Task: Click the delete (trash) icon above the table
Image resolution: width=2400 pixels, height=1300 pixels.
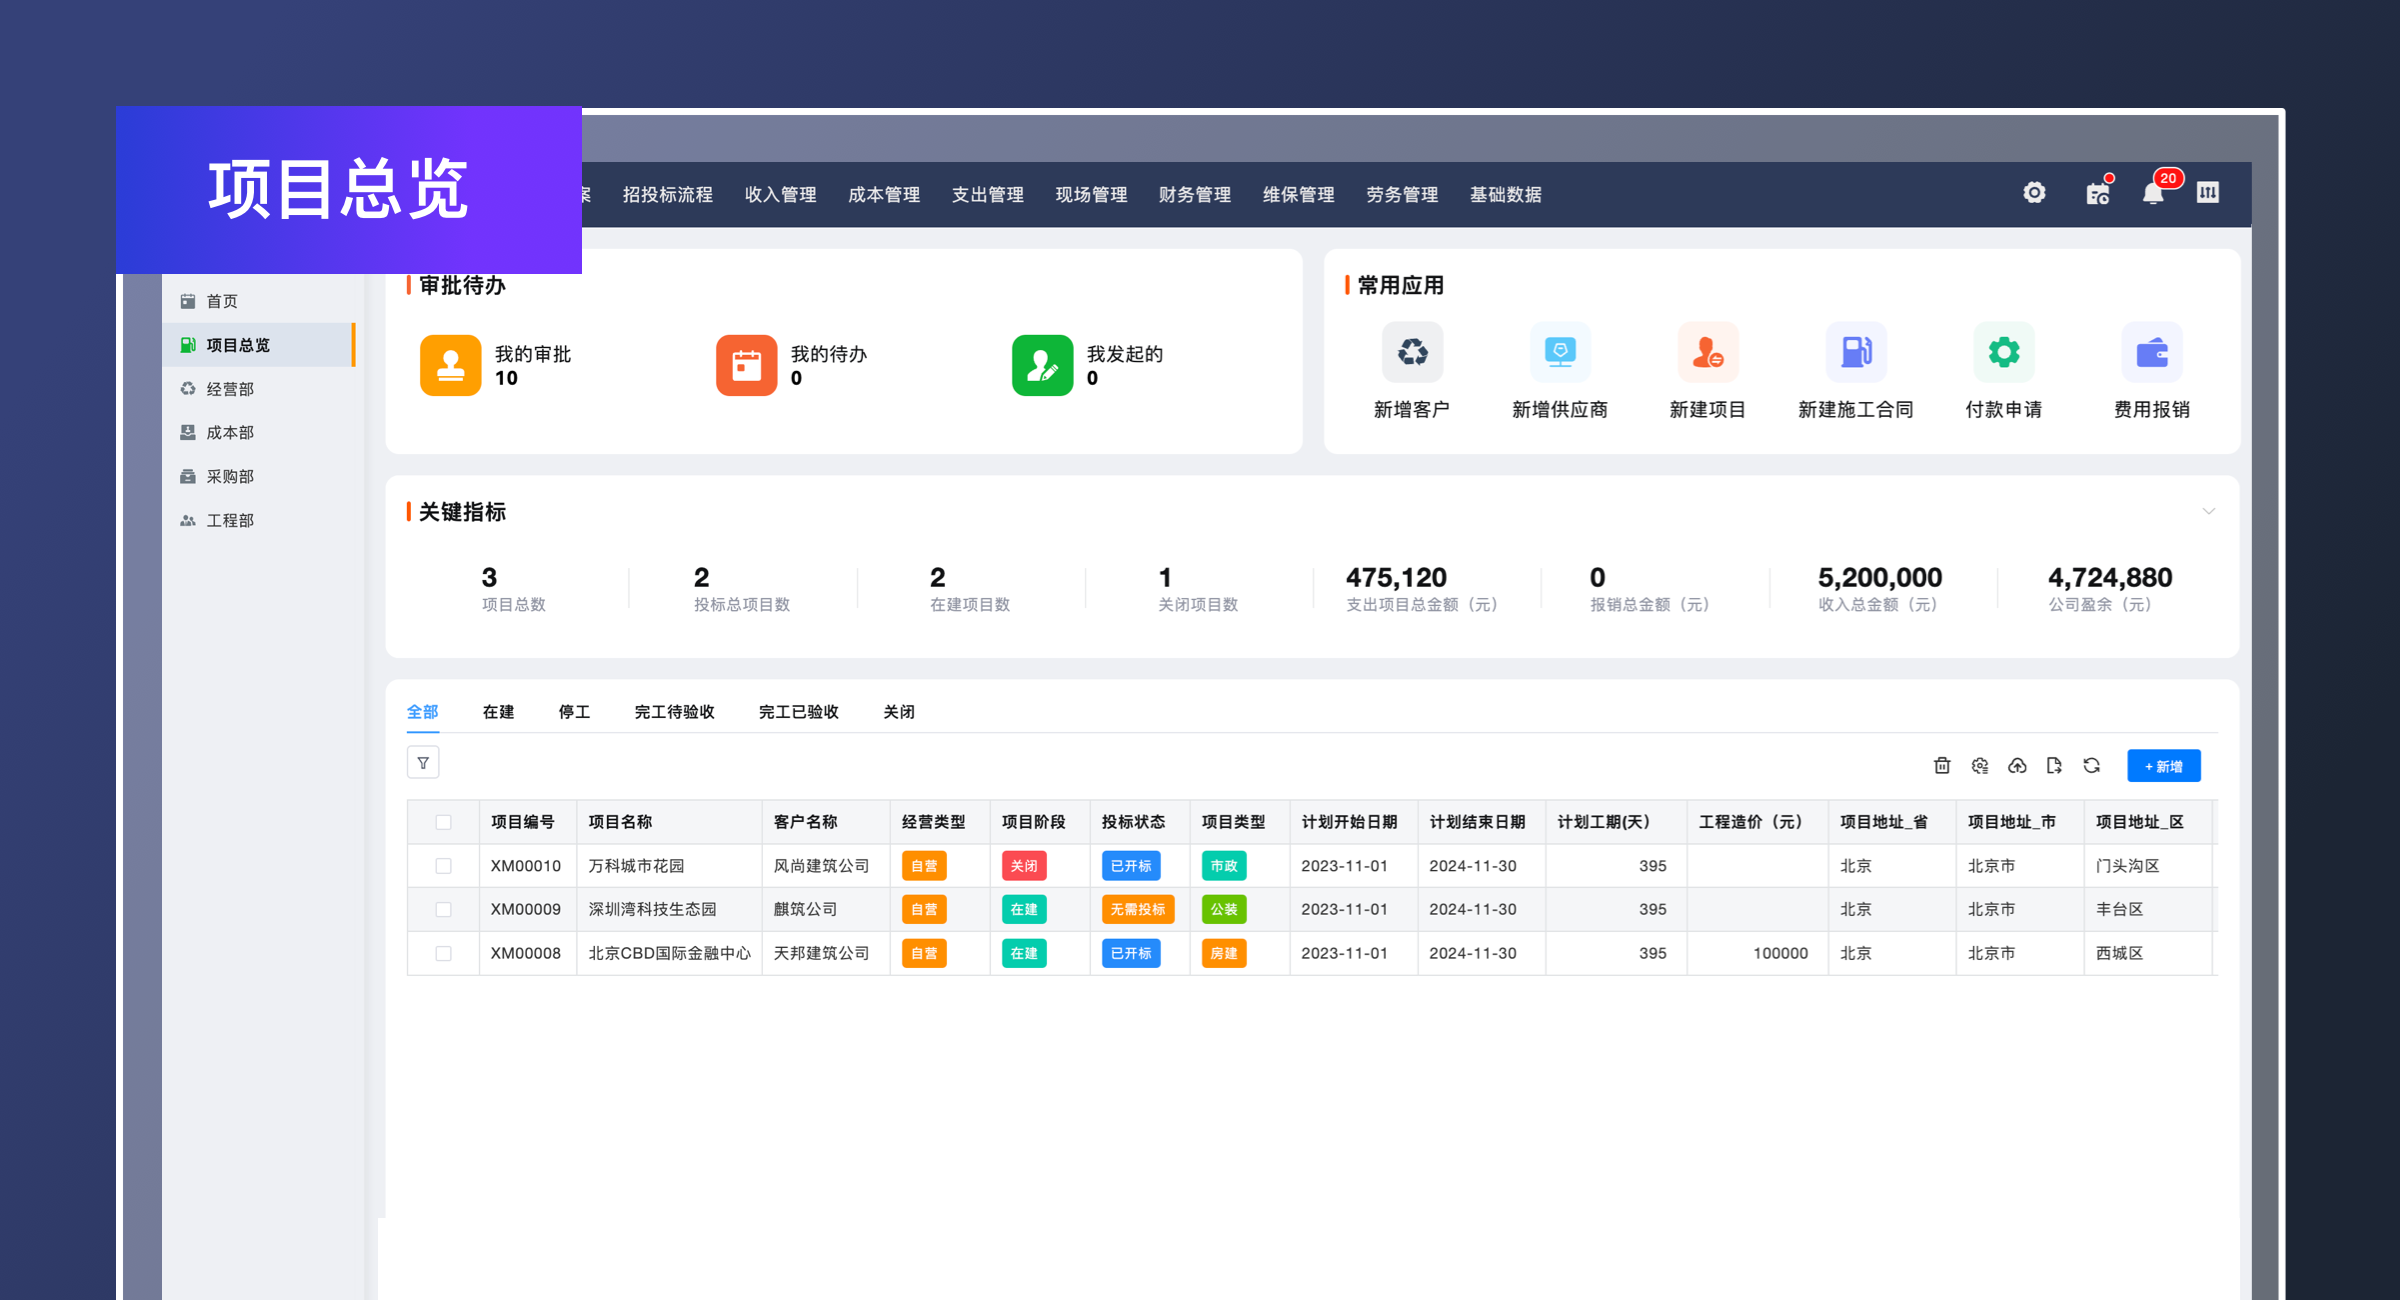Action: tap(1942, 765)
